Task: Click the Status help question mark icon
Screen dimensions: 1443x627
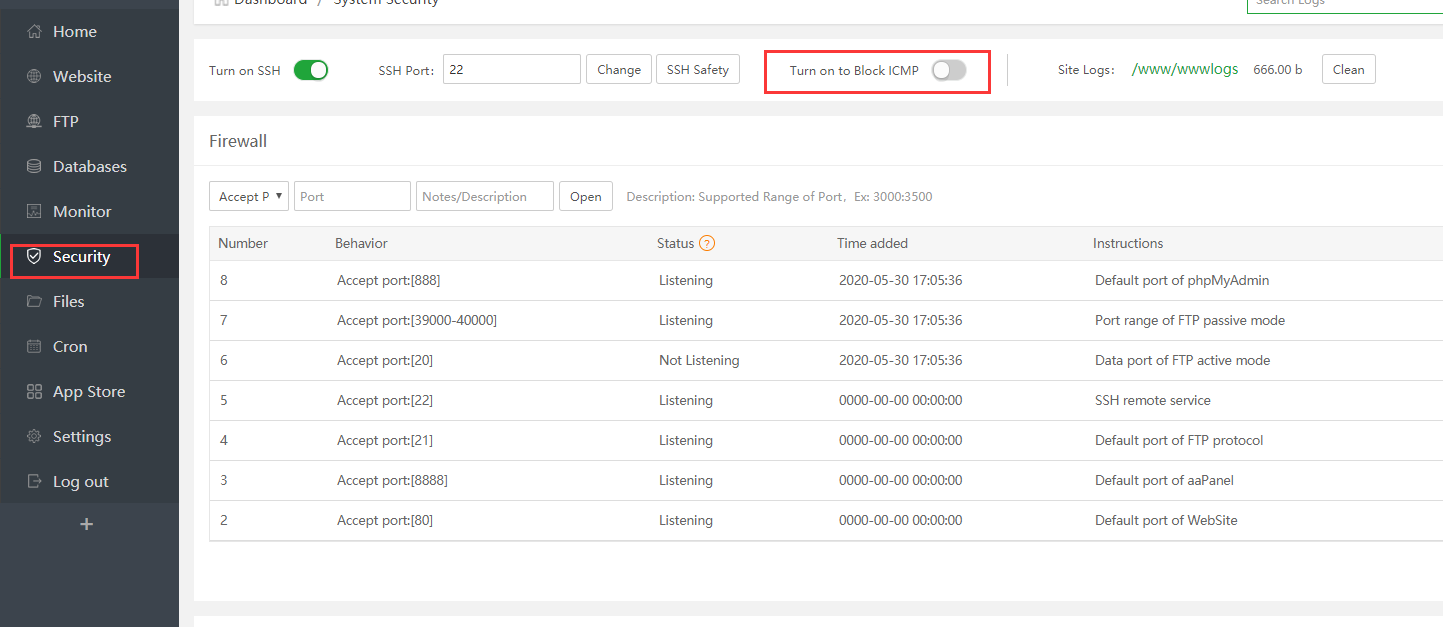Action: pos(708,243)
